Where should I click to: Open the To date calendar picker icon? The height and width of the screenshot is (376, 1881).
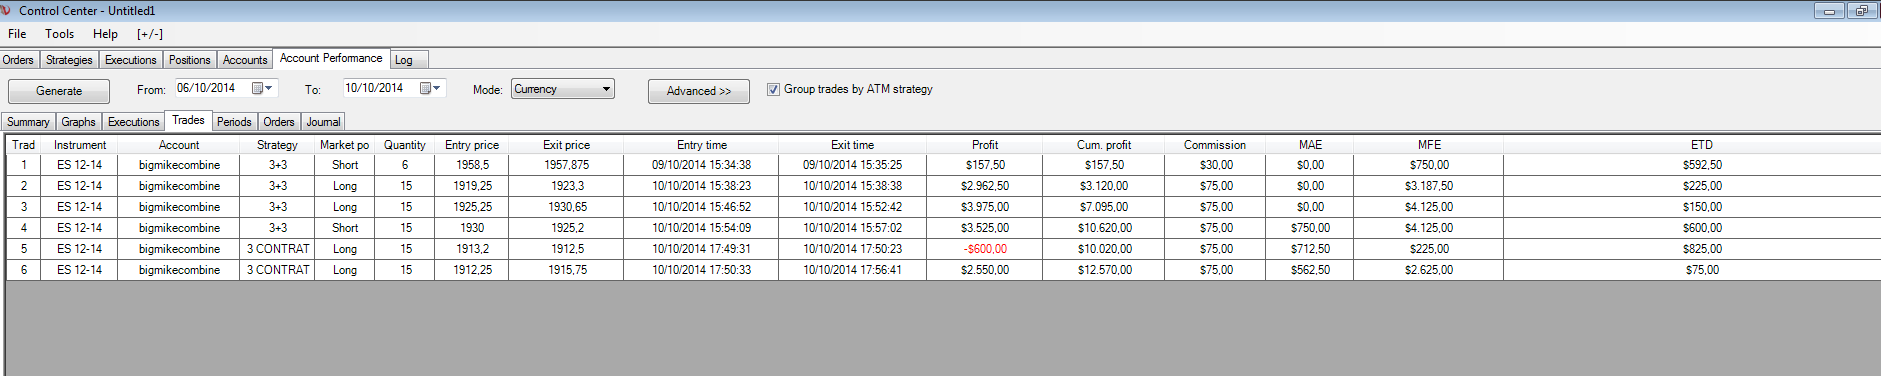pyautogui.click(x=430, y=88)
